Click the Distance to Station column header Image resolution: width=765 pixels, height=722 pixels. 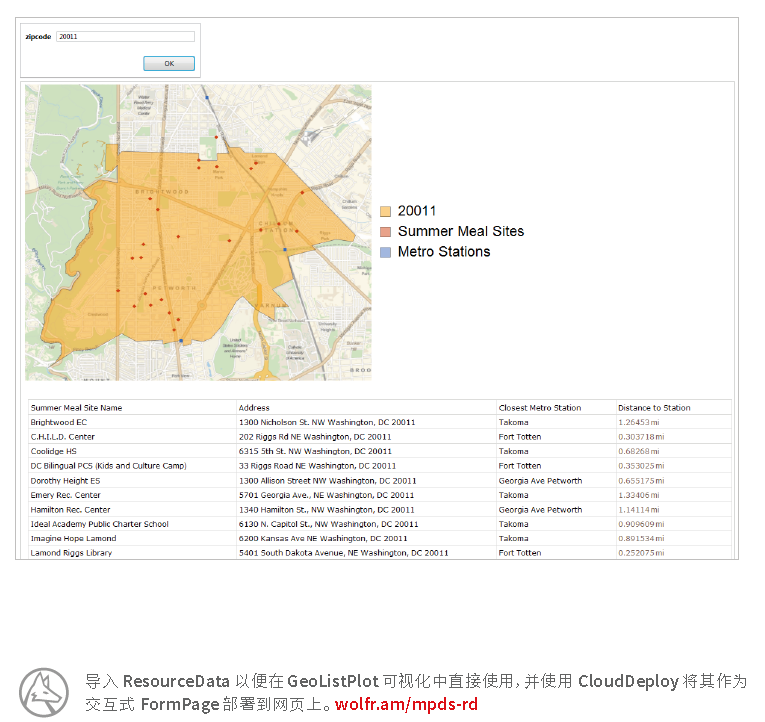654,408
